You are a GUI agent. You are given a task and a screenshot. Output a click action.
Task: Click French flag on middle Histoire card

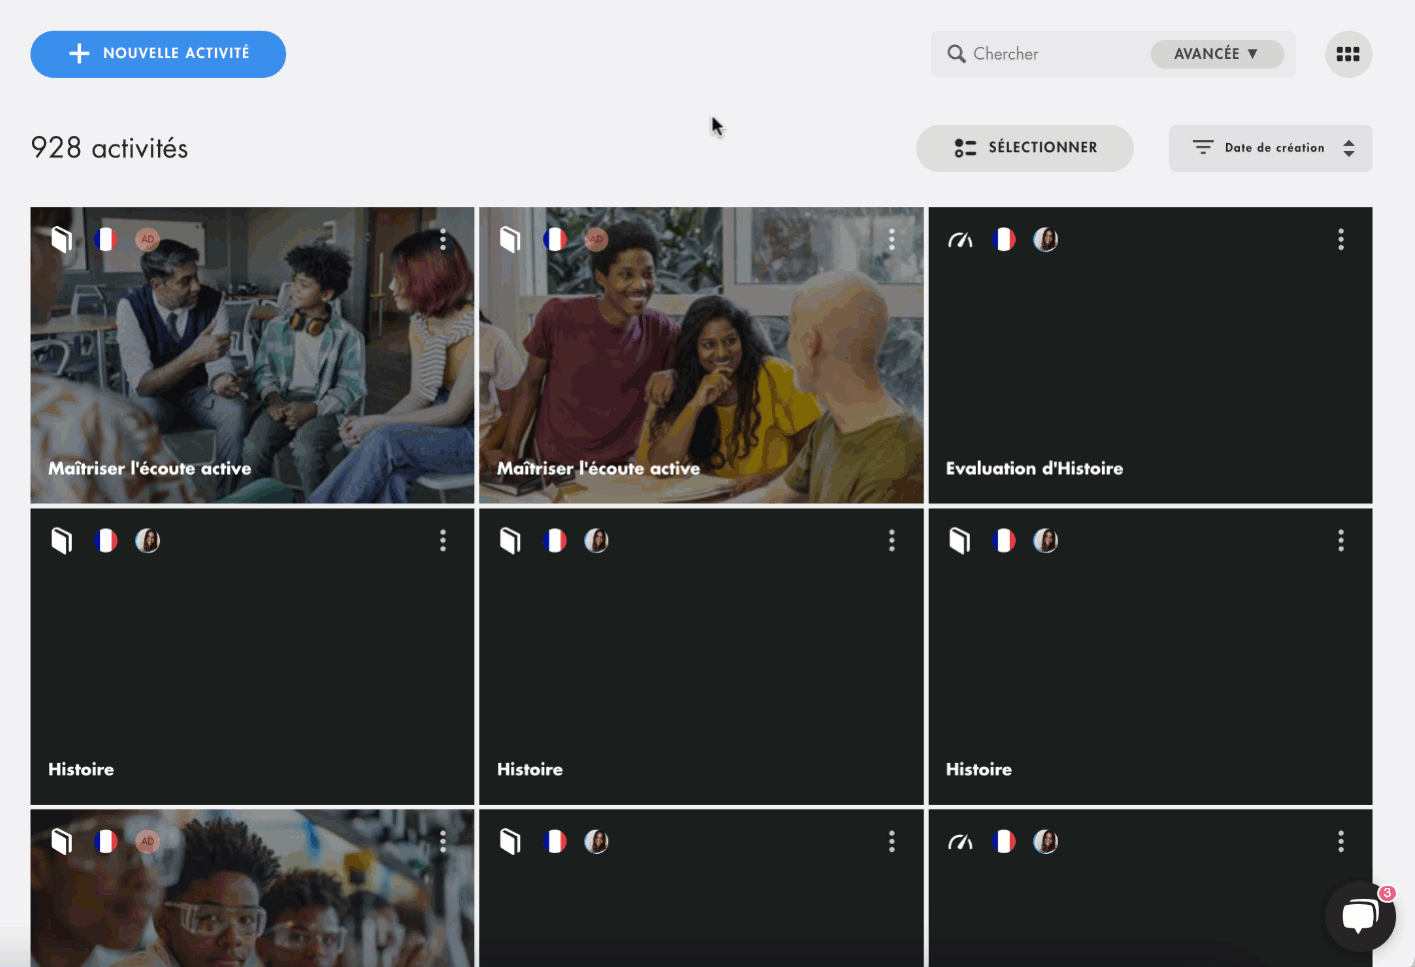(555, 541)
